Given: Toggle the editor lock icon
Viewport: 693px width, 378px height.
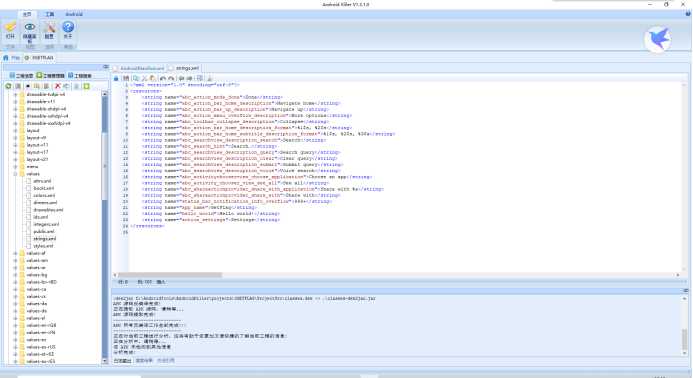Looking at the screenshot, I should point(116,78).
